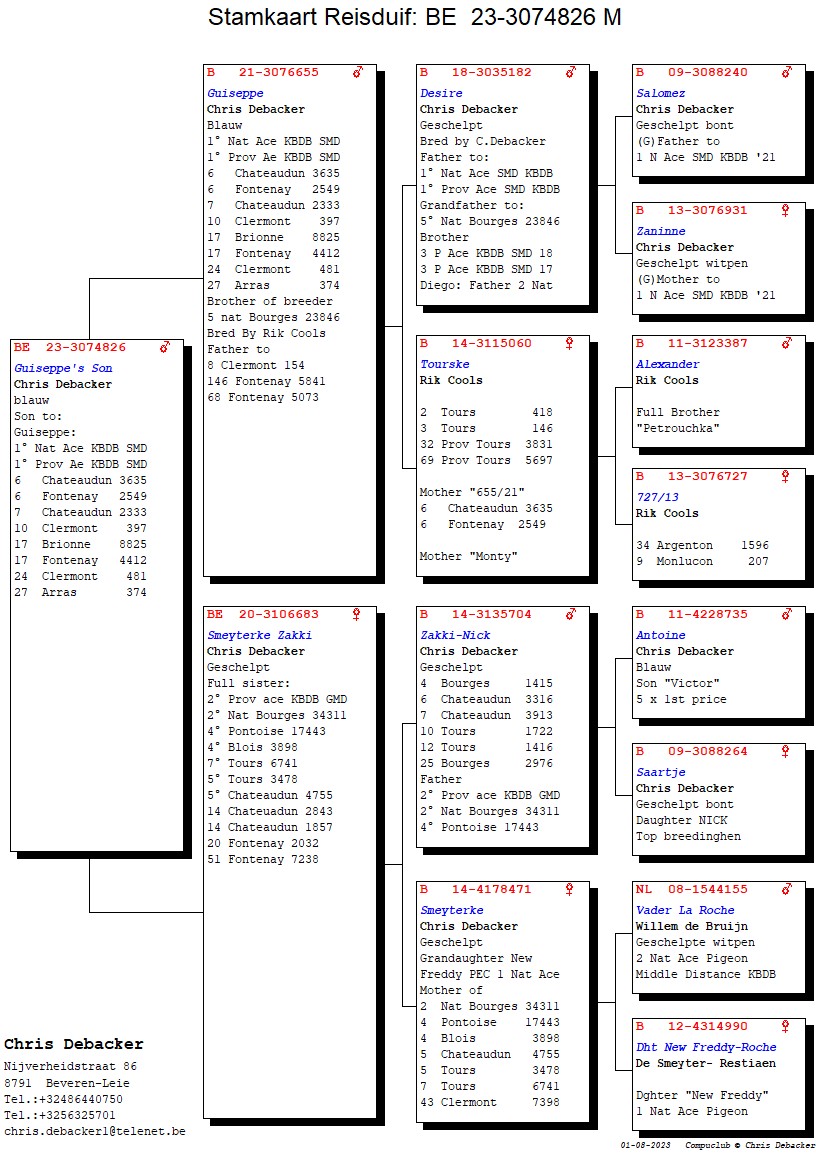Click the female symbol on Smeyterke 14-4178471 card
This screenshot has height=1172, width=816.
click(571, 889)
